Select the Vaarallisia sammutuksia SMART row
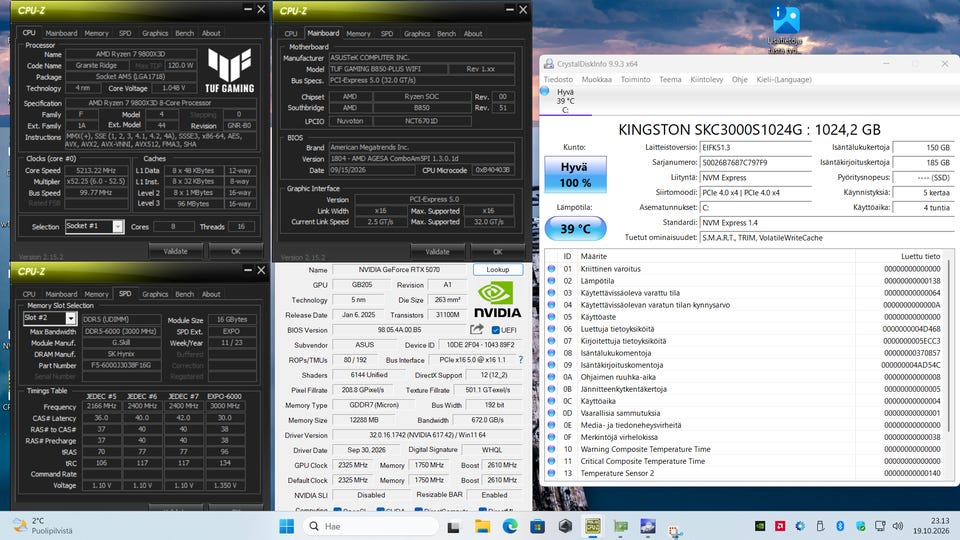Image resolution: width=960 pixels, height=540 pixels. 746,413
